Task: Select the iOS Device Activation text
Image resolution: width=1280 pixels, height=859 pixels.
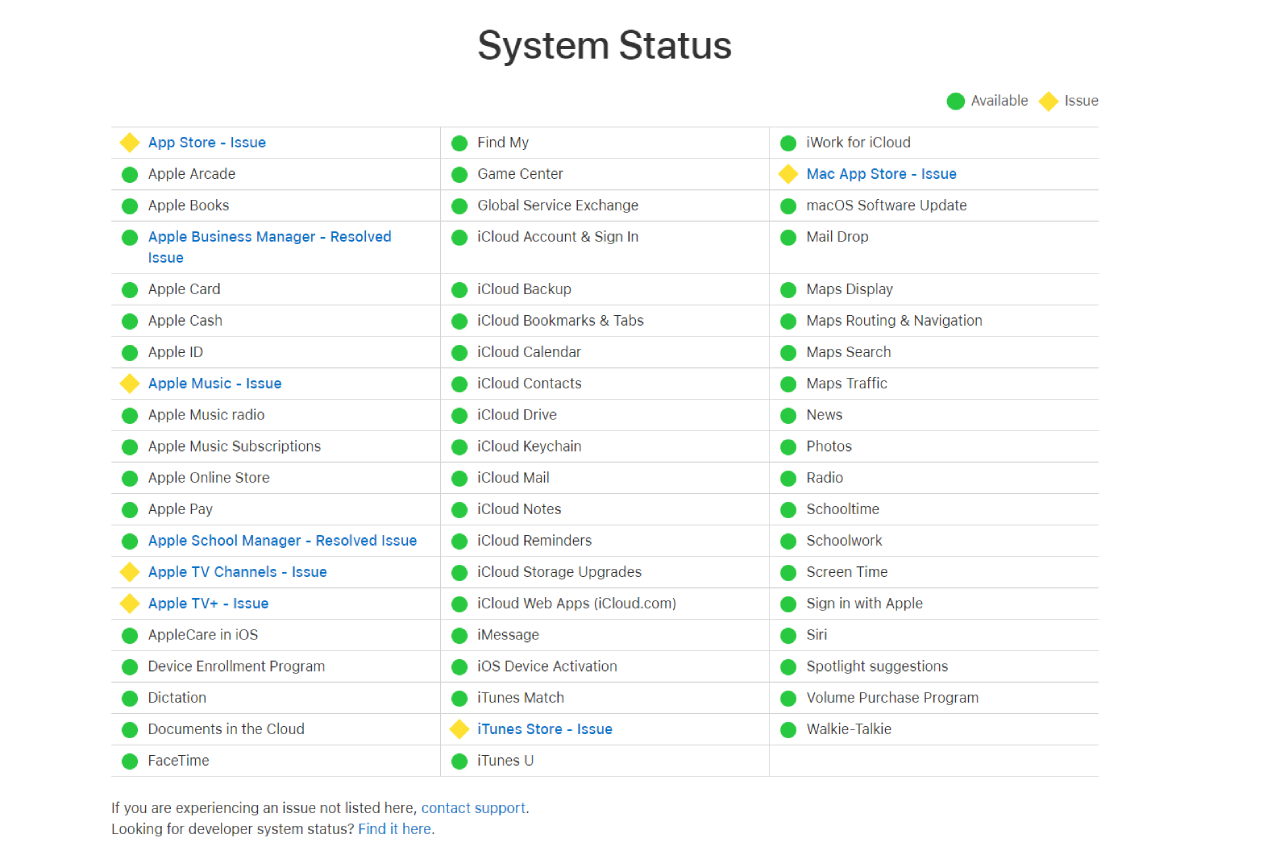Action: [x=548, y=666]
